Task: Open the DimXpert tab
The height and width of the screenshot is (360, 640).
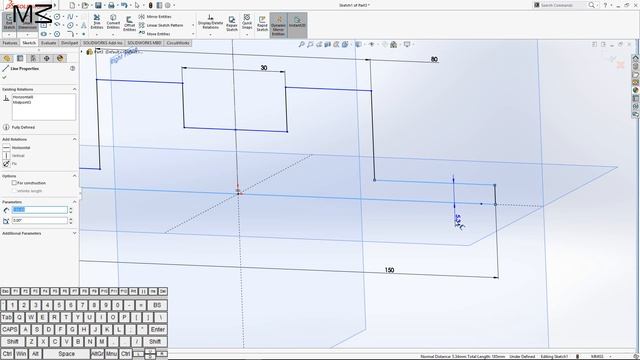Action: (69, 43)
